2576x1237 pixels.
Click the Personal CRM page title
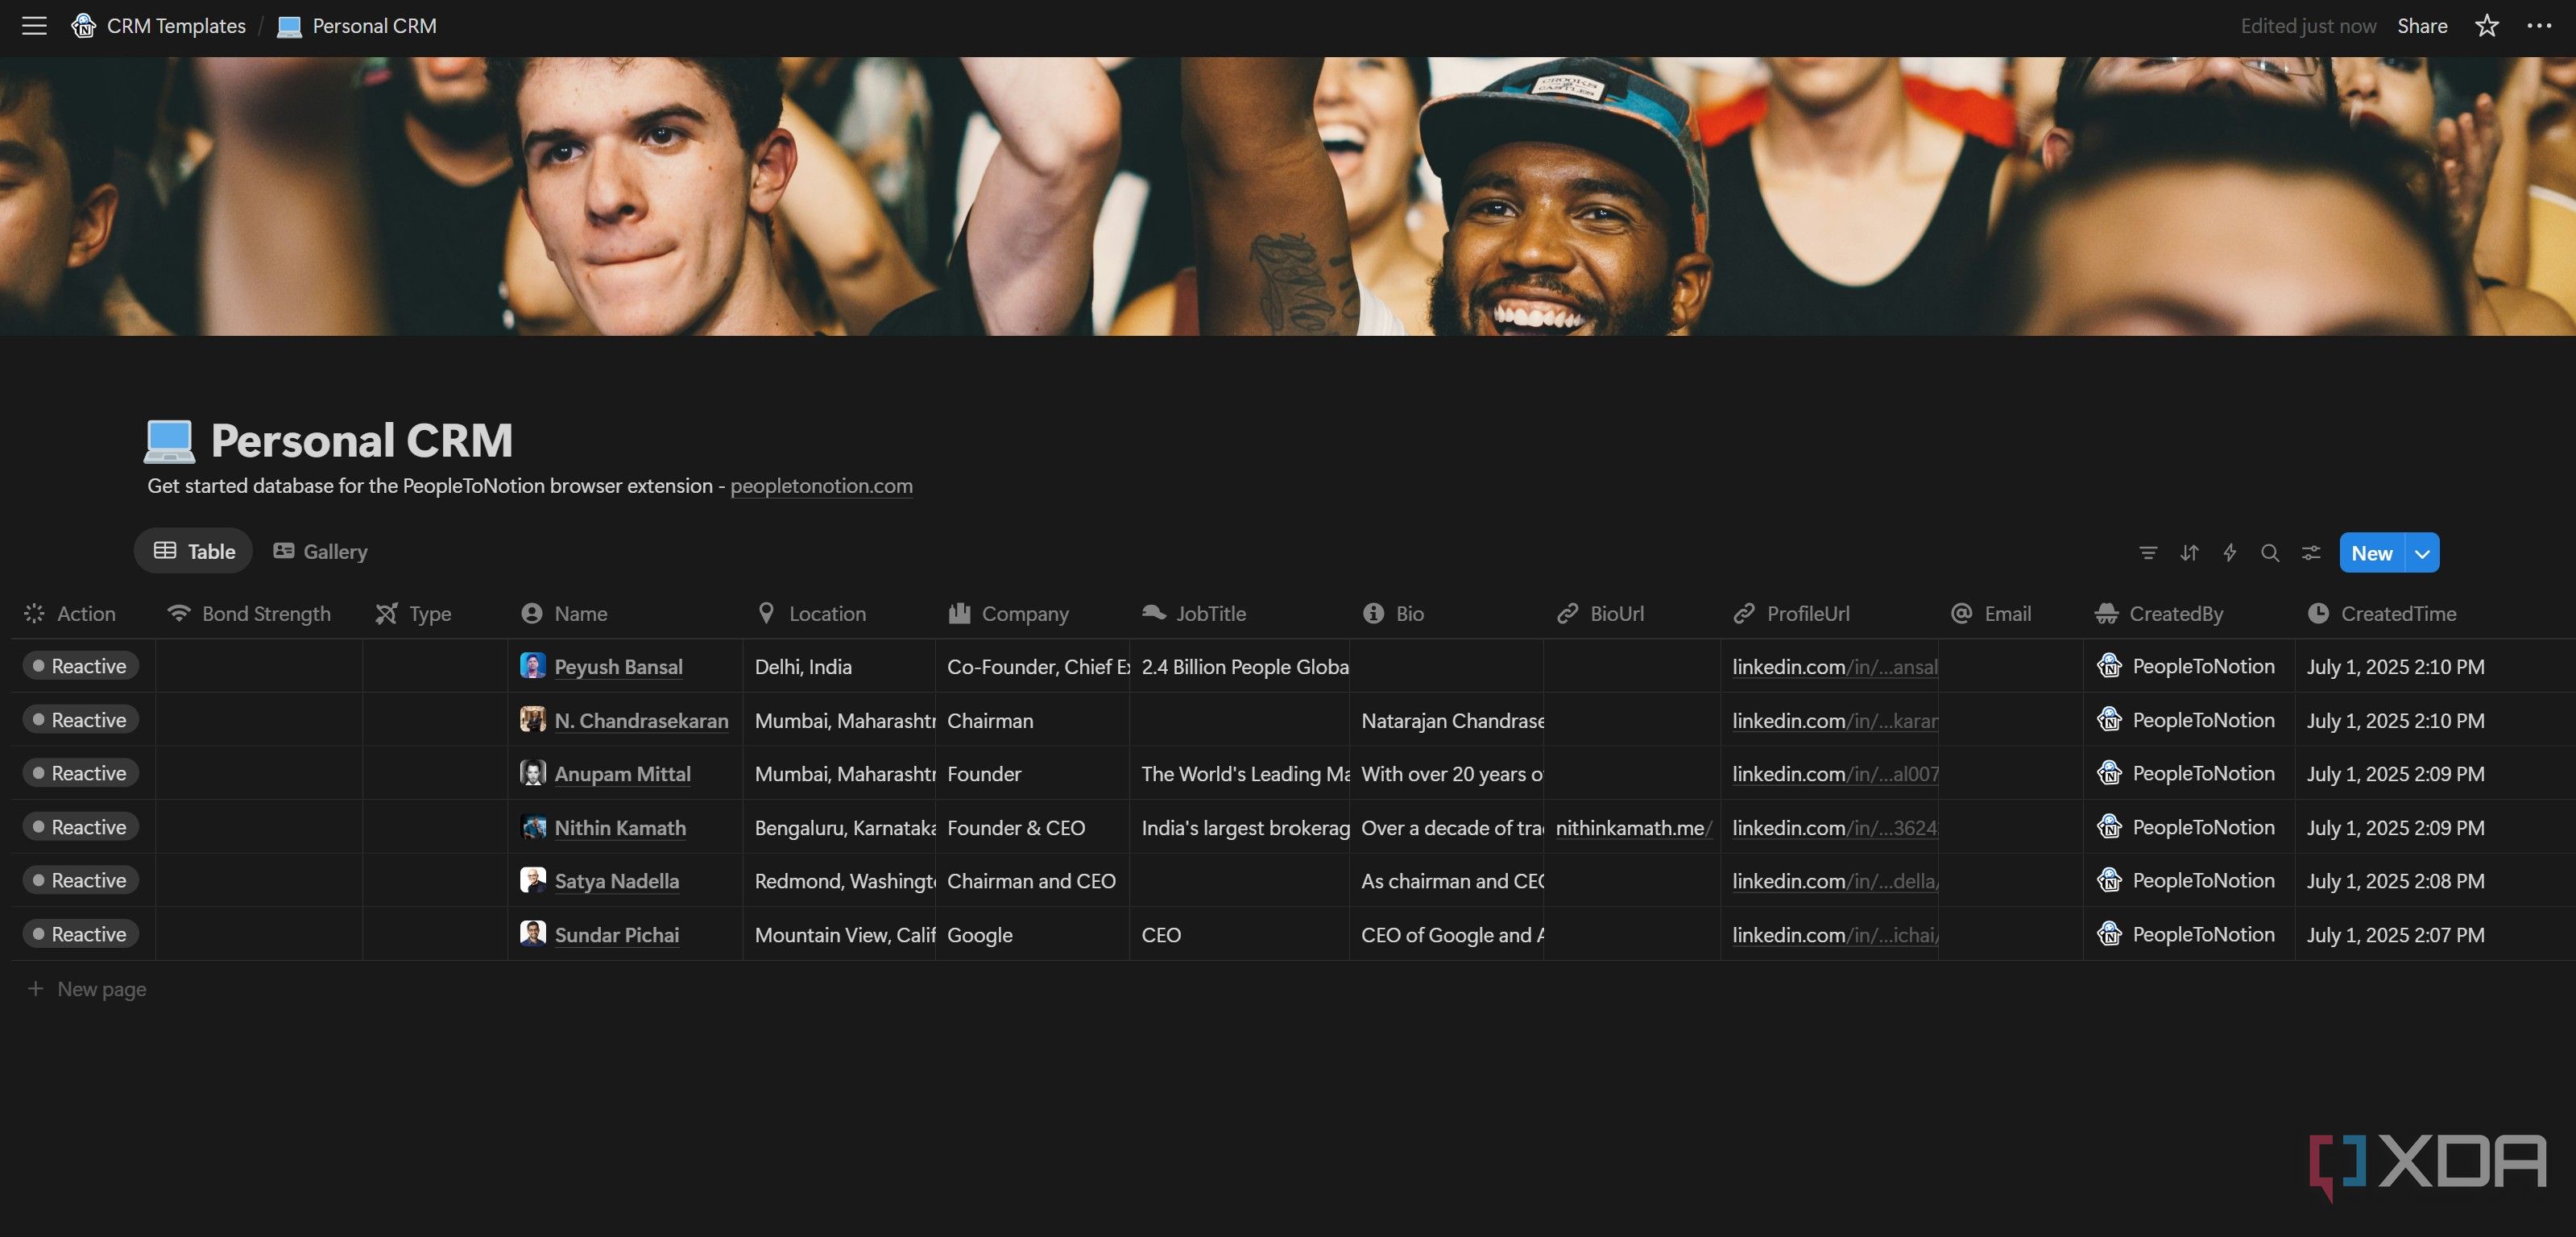362,441
